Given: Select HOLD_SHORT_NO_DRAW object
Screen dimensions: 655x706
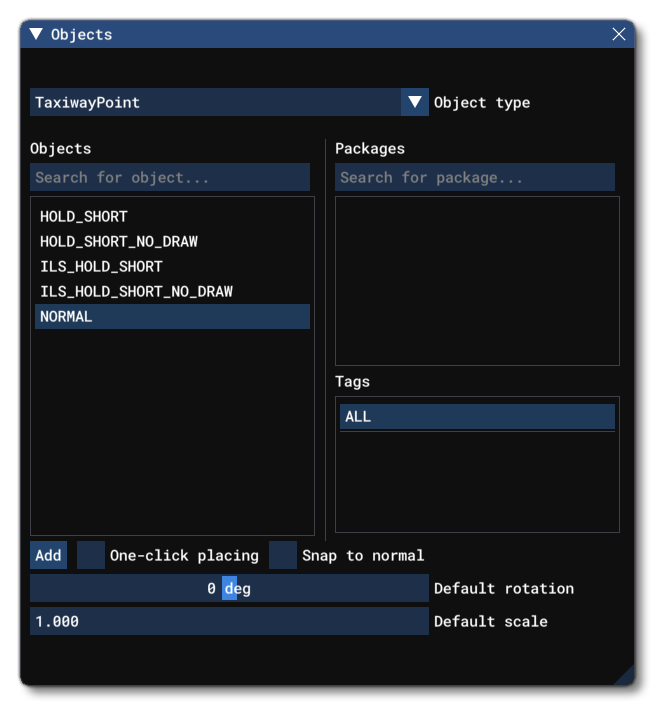Looking at the screenshot, I should [118, 241].
